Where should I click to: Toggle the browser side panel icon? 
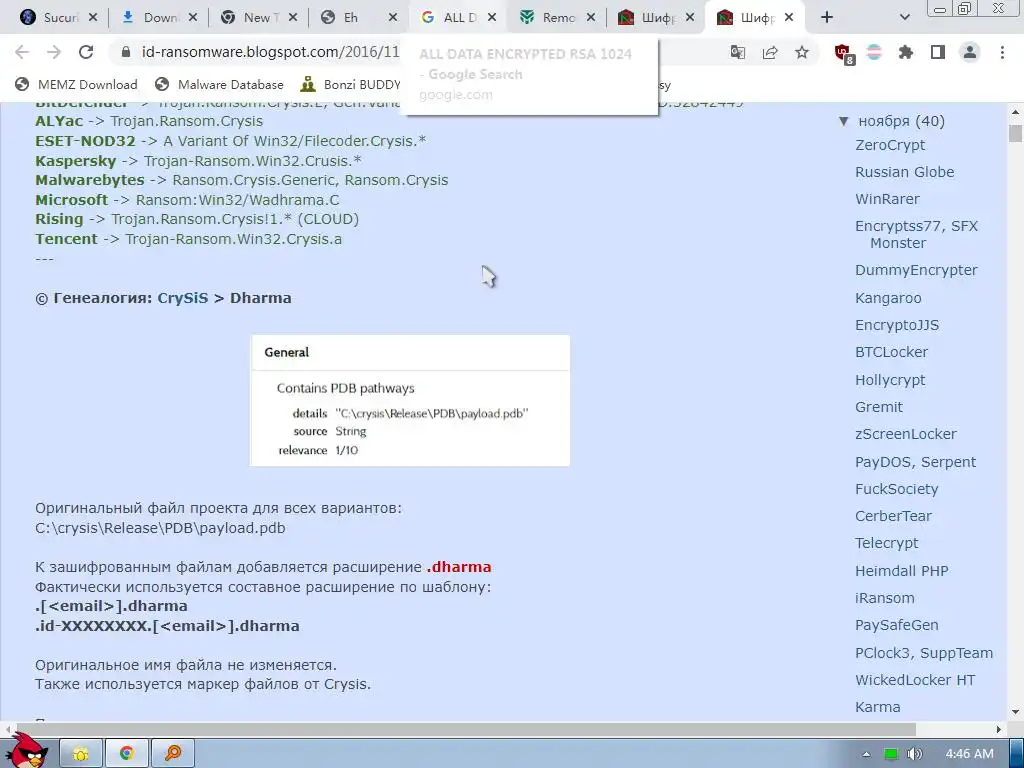[938, 52]
